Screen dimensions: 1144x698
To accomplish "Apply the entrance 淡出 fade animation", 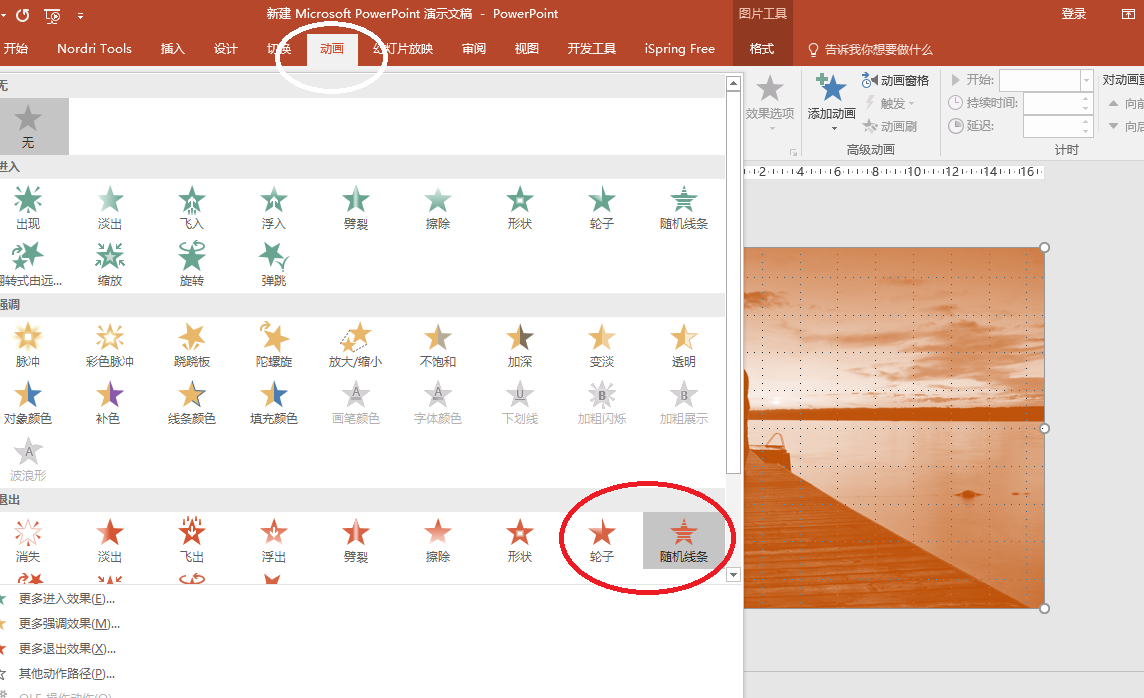I will pyautogui.click(x=109, y=208).
